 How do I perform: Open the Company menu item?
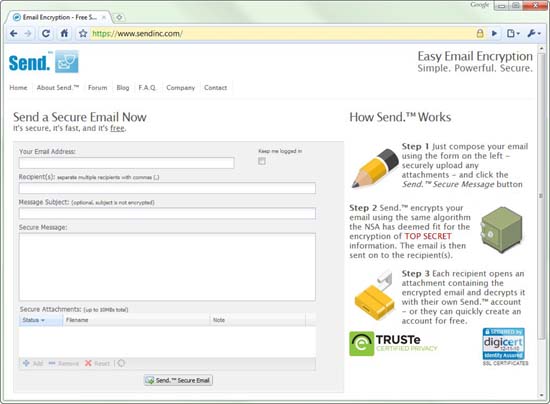tap(180, 88)
